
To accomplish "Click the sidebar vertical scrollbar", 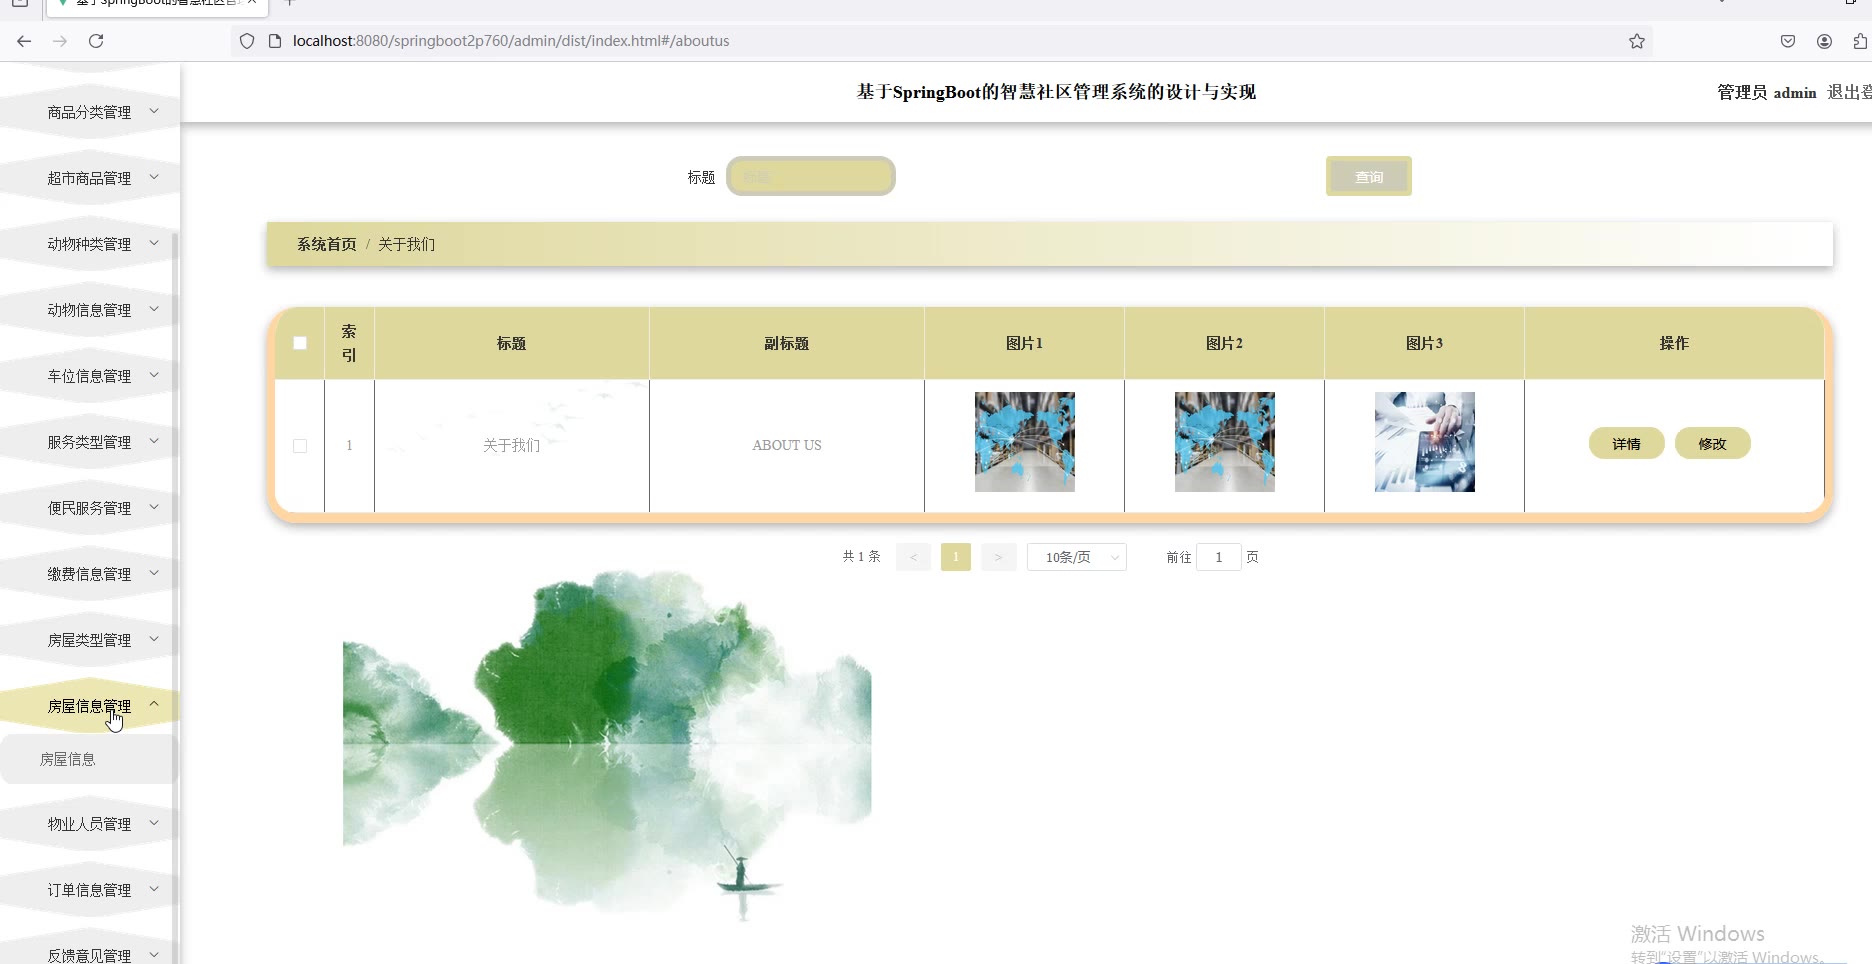I will pyautogui.click(x=175, y=600).
